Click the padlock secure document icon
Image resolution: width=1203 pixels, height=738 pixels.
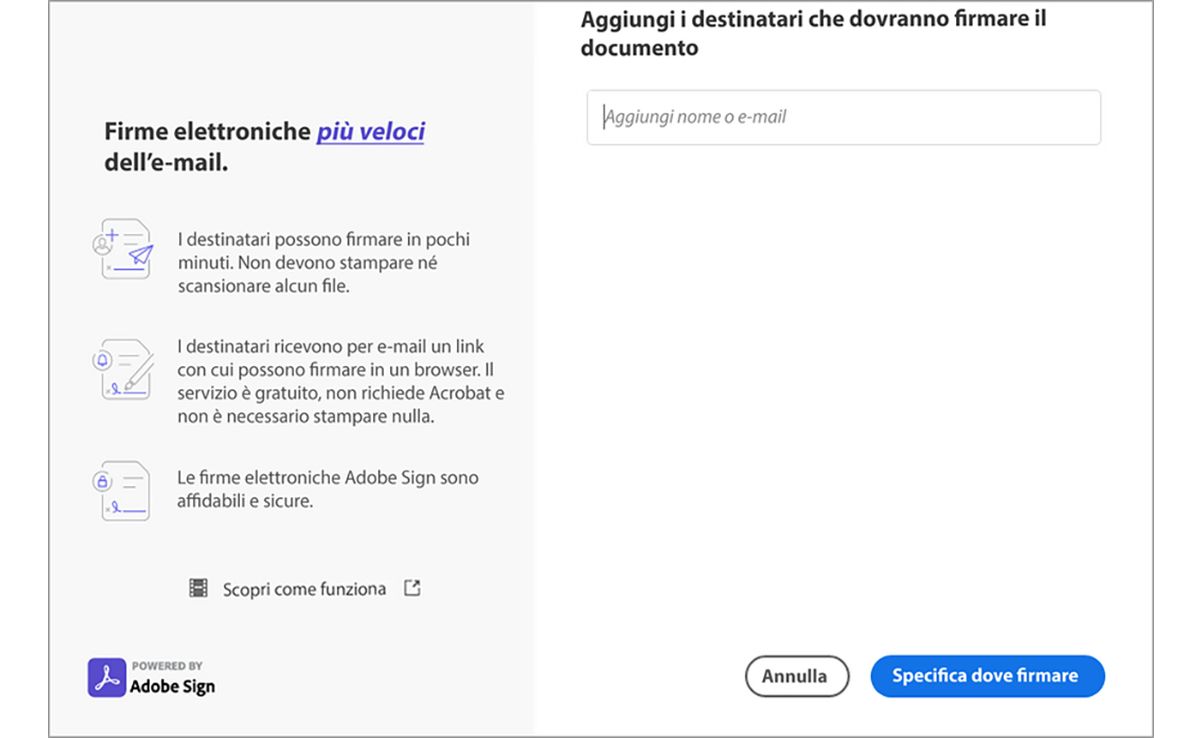tap(125, 490)
